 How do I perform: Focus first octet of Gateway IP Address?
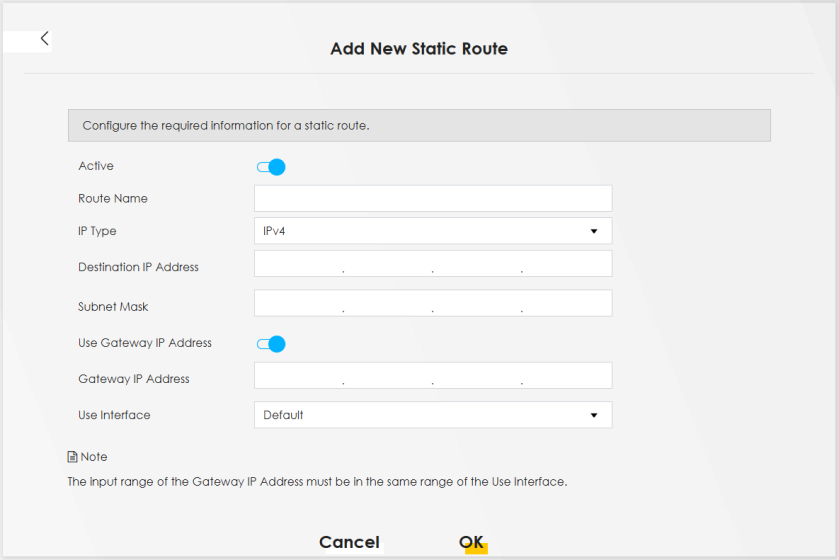pos(299,376)
